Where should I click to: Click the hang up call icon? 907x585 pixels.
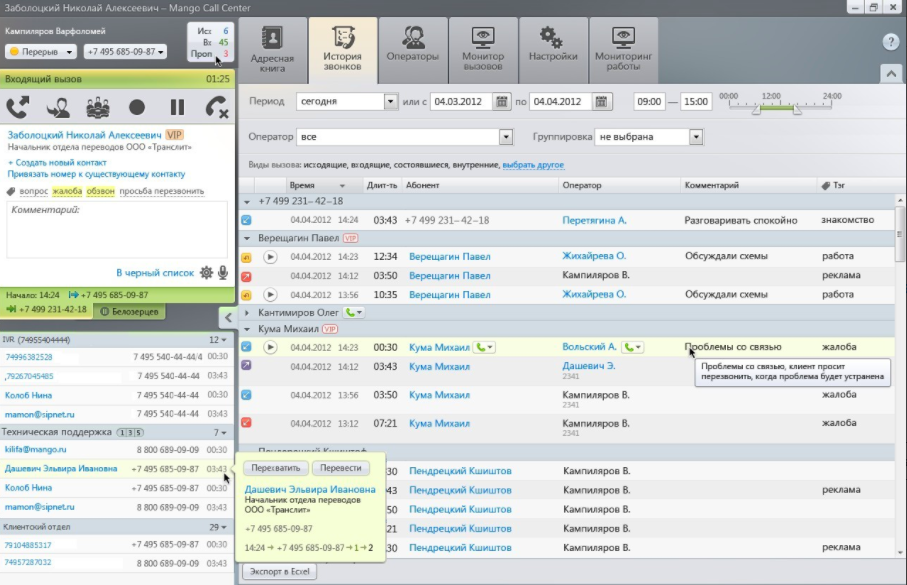click(216, 107)
